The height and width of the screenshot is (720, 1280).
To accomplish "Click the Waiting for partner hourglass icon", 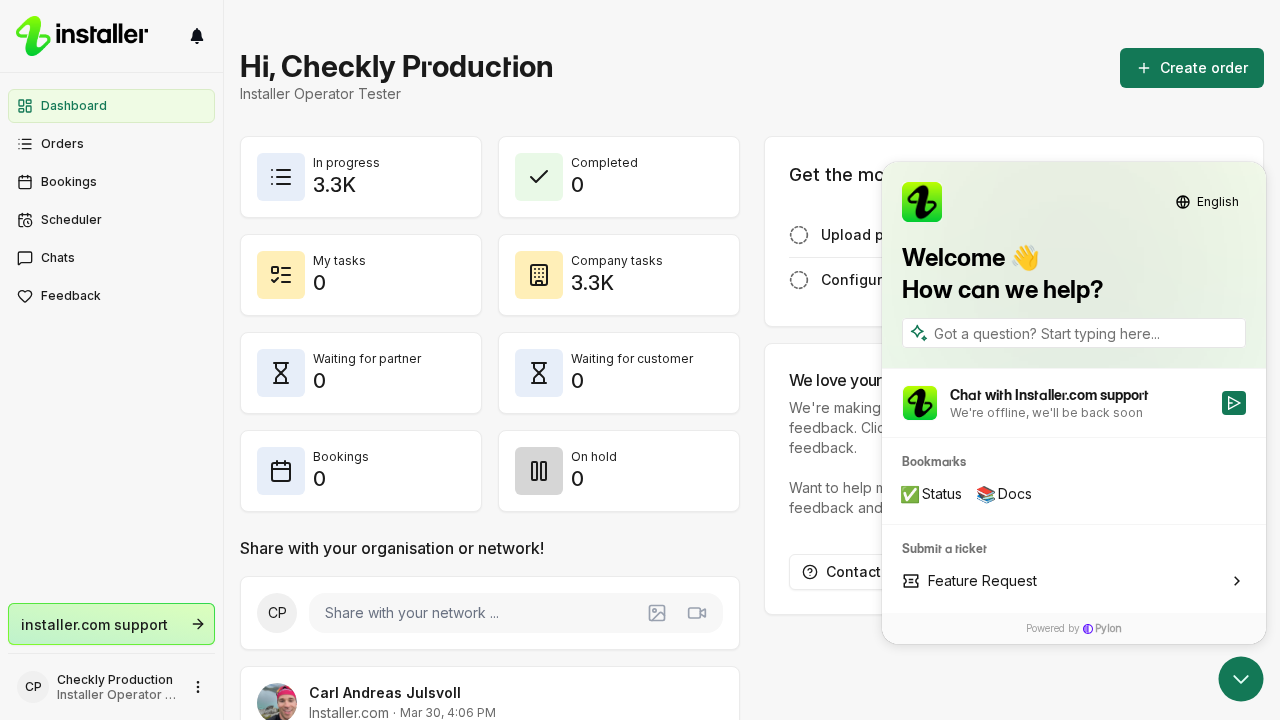I will point(281,373).
